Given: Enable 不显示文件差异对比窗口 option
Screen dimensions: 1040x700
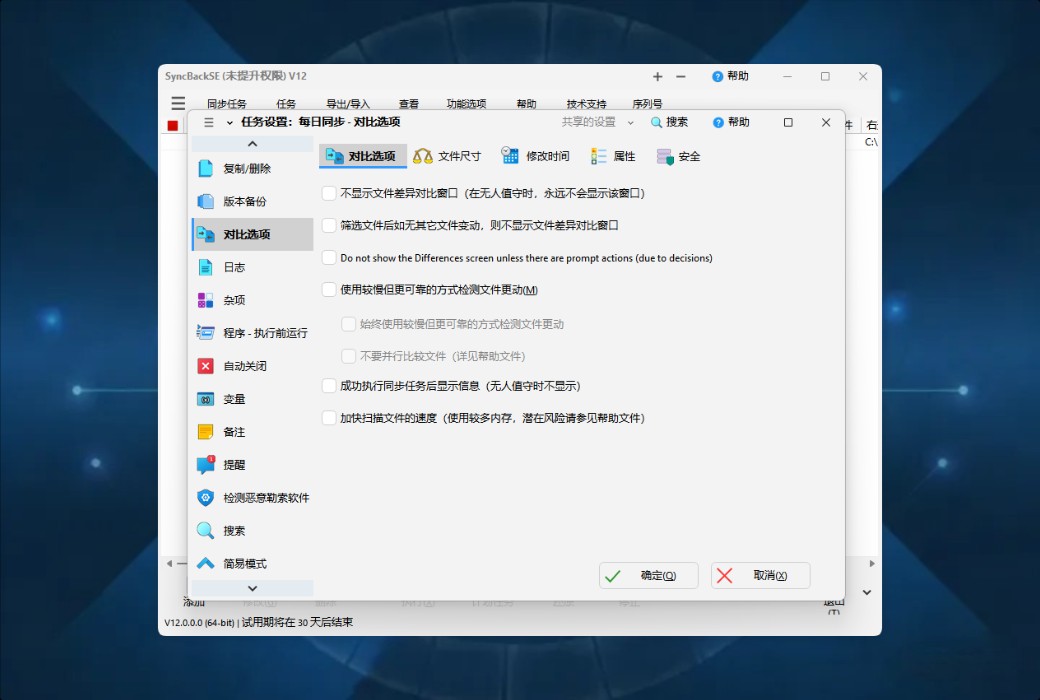Looking at the screenshot, I should point(329,194).
